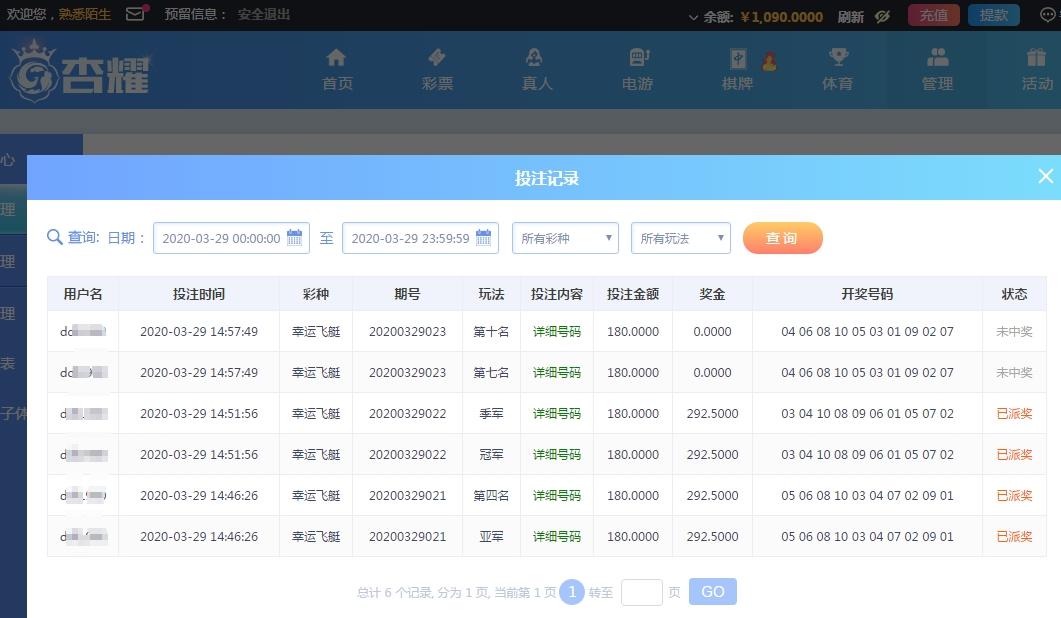
Task: Go to 首页 home icon
Action: 337,59
